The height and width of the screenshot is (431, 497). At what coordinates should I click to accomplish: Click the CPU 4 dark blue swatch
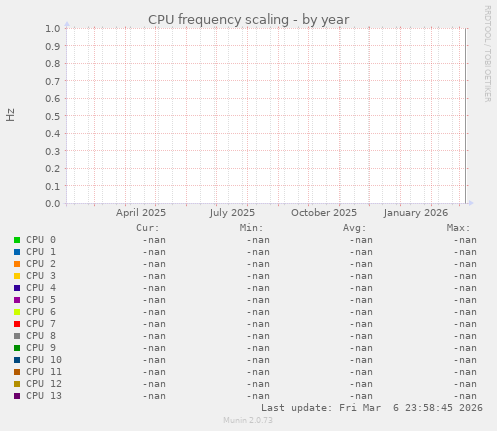[x=17, y=288]
